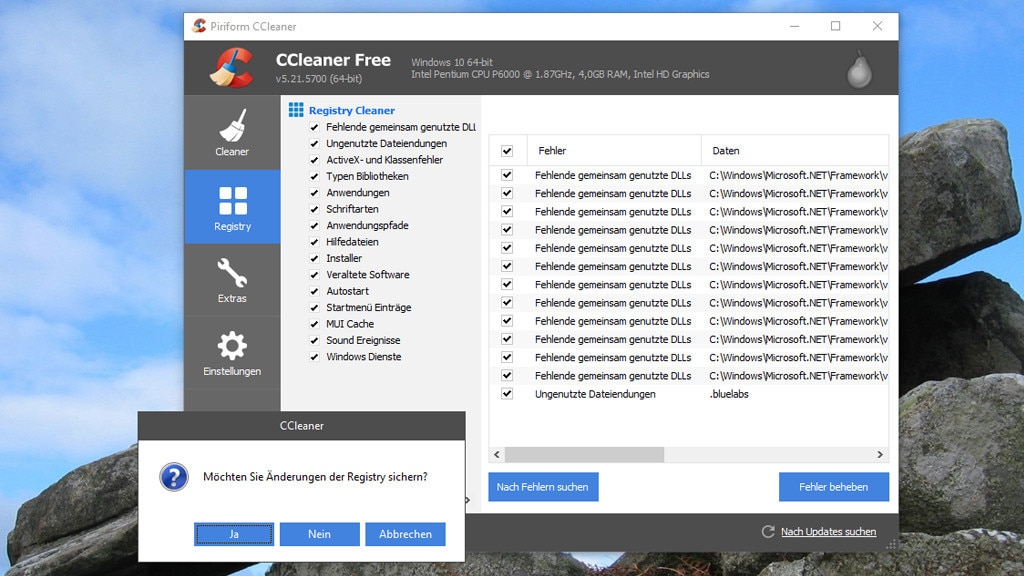Click Fehler beheben button
Image resolution: width=1024 pixels, height=576 pixels.
[x=833, y=487]
